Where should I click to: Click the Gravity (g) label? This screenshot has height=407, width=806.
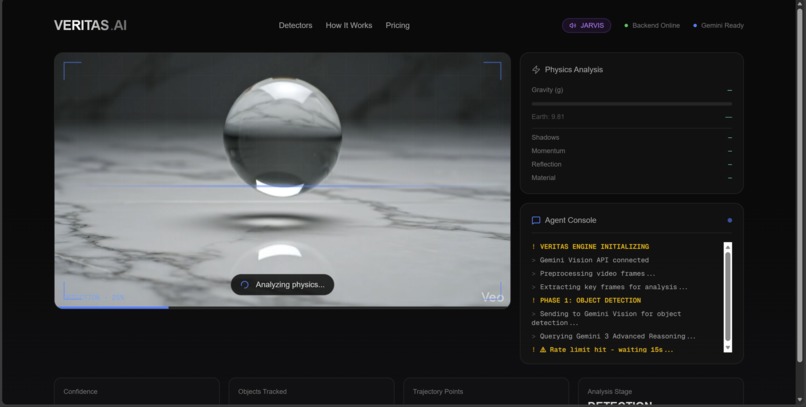click(x=547, y=89)
